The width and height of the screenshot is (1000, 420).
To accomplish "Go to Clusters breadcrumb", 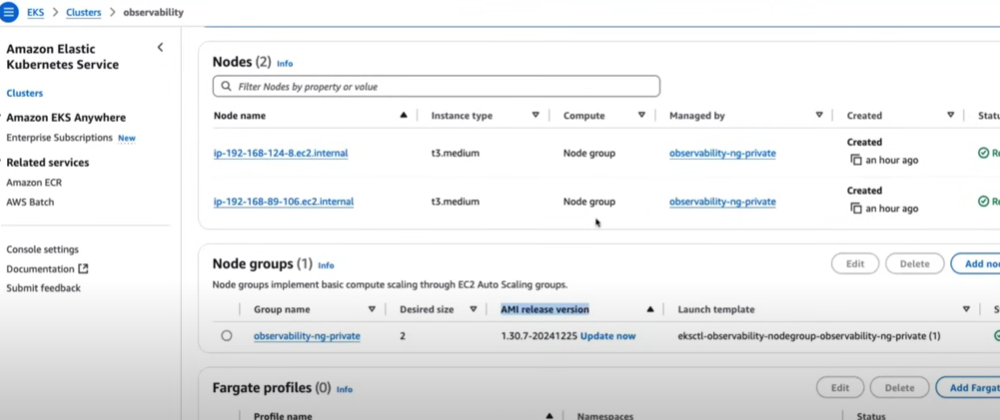I will [84, 12].
